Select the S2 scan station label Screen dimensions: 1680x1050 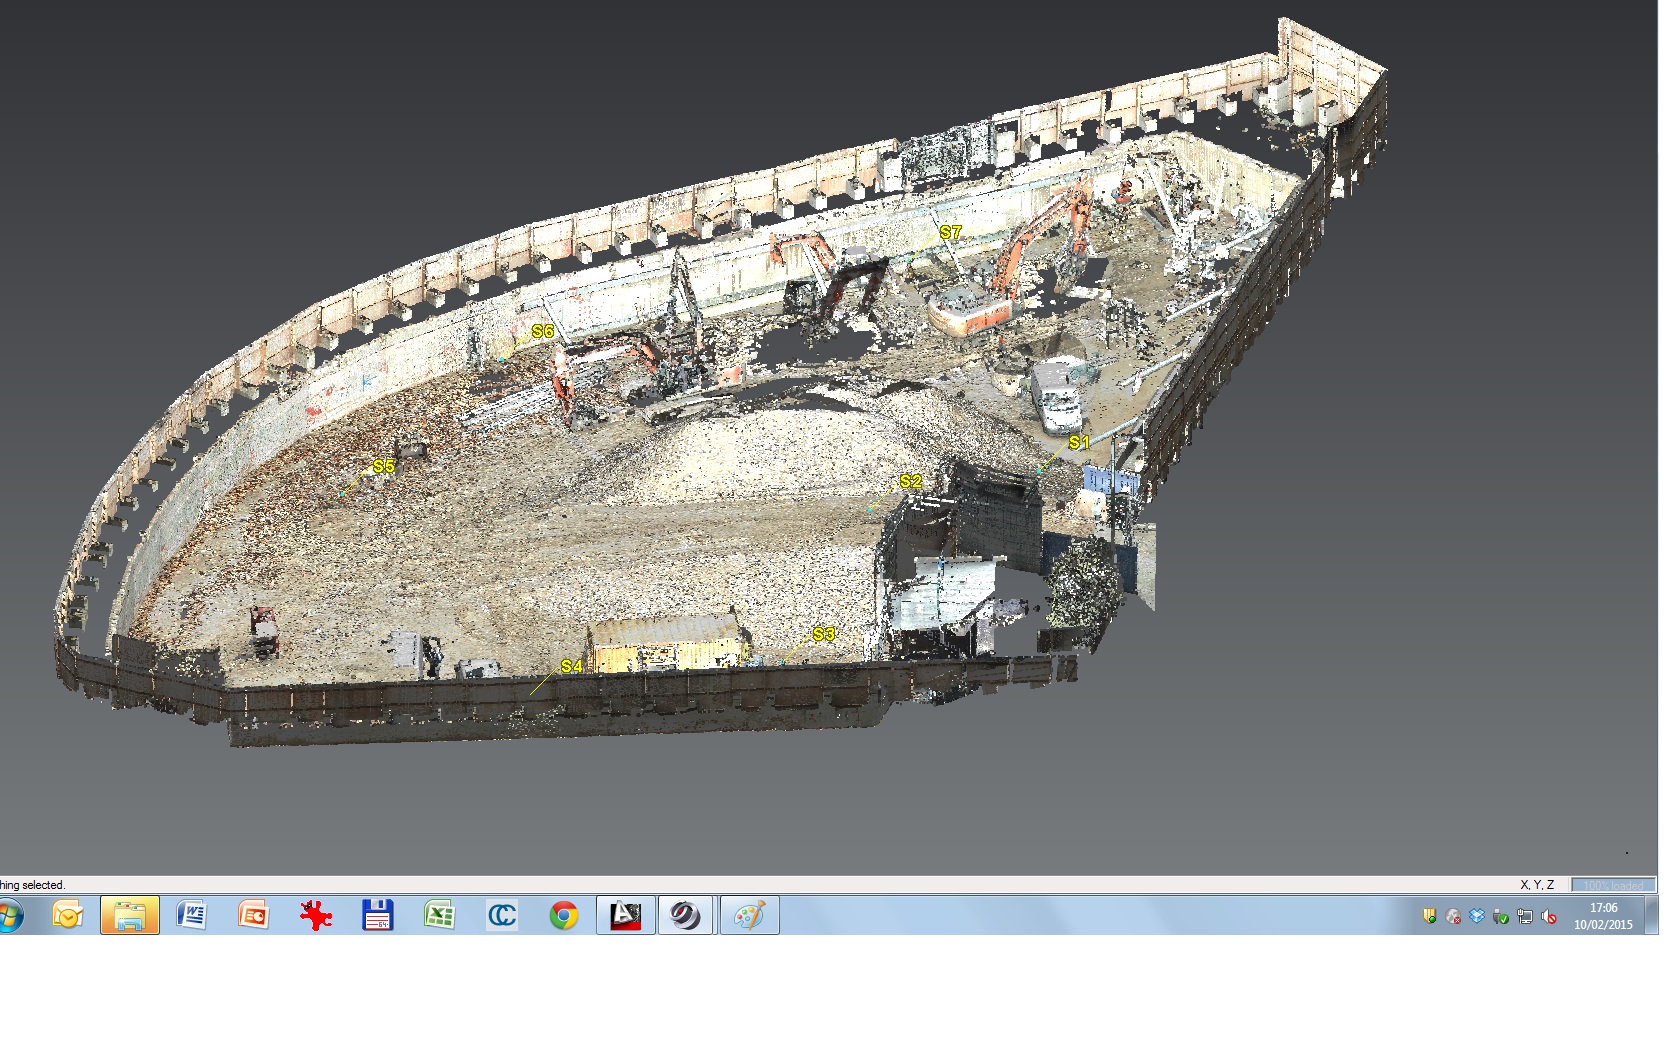point(910,481)
